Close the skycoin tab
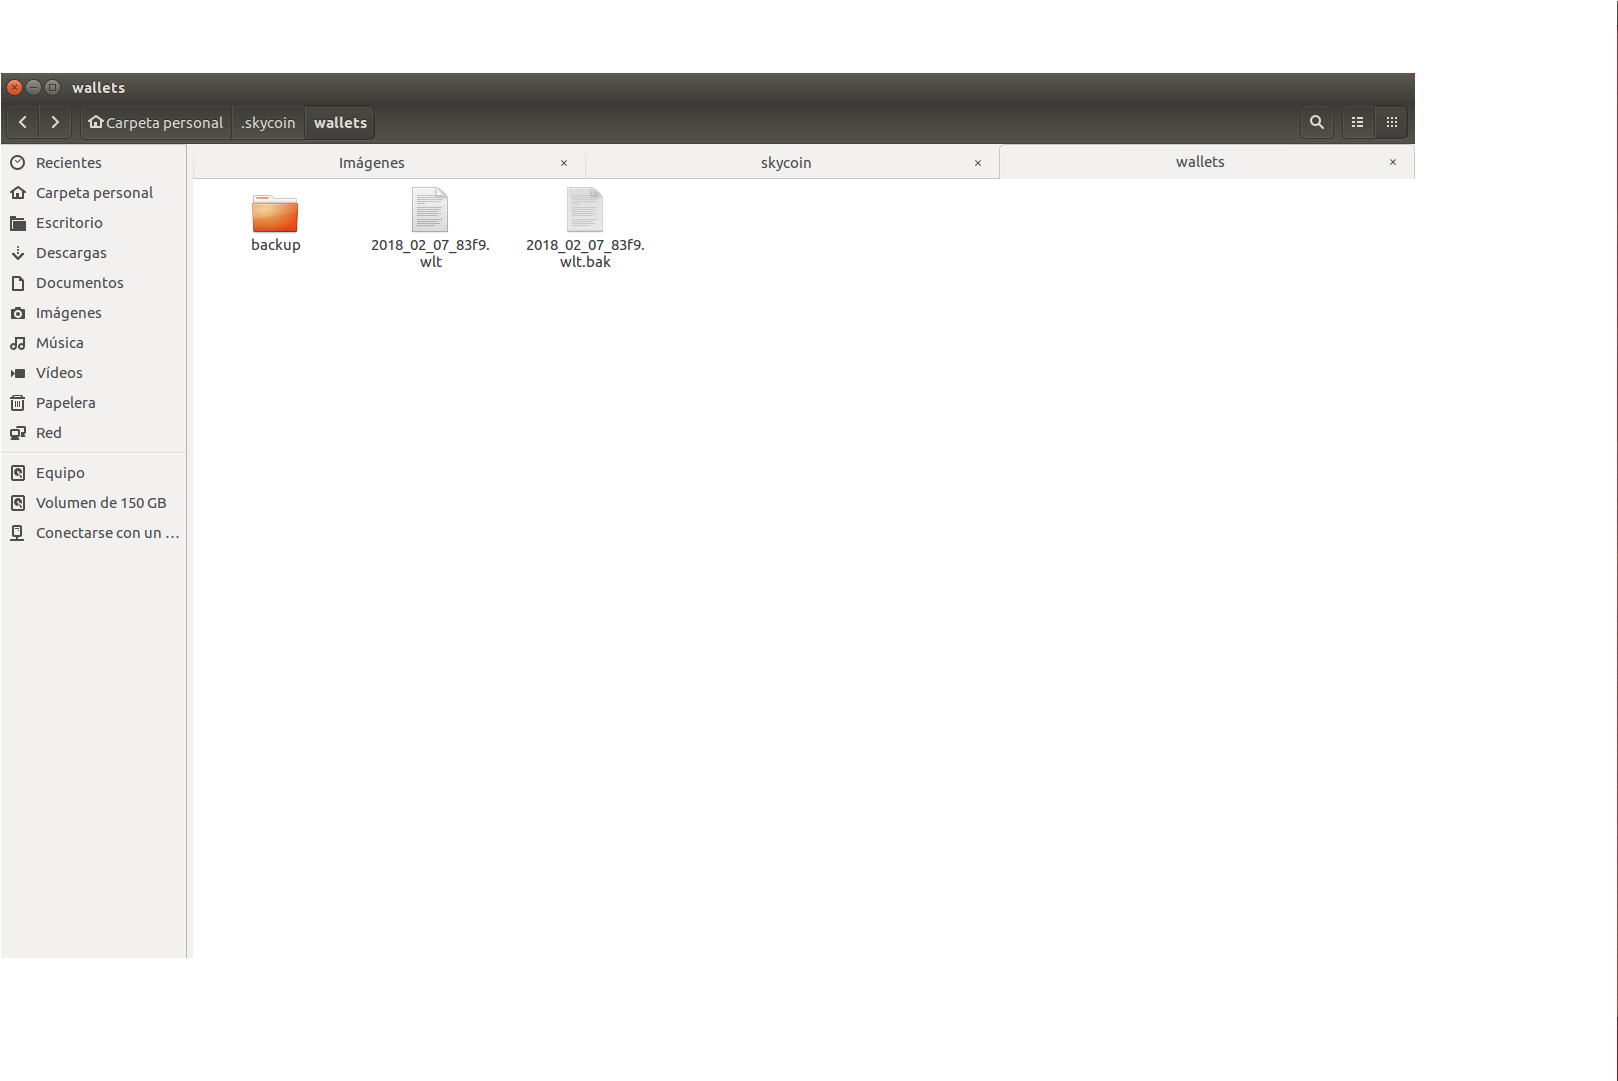The image size is (1618, 1081). click(978, 162)
